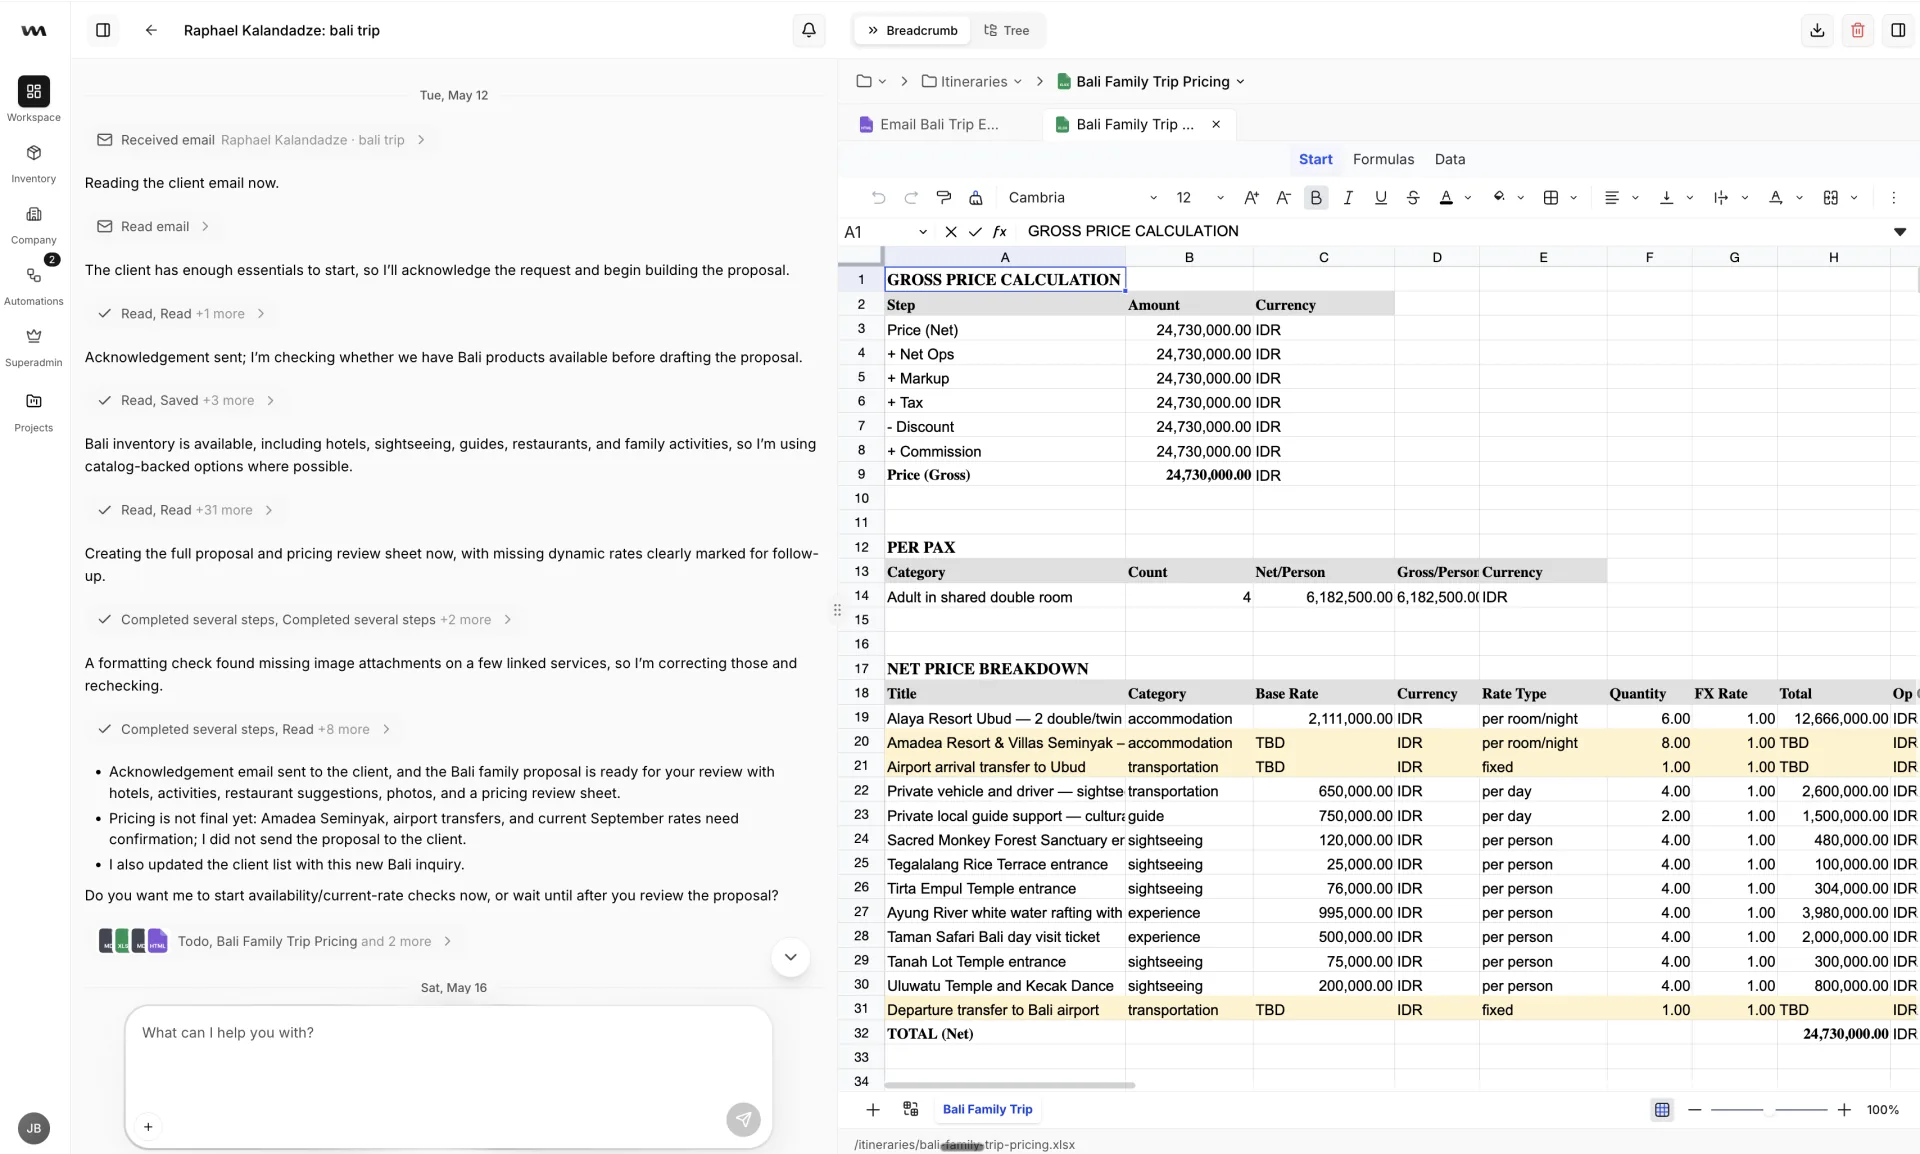This screenshot has width=1920, height=1154.
Task: Send the chat message
Action: 743,1120
